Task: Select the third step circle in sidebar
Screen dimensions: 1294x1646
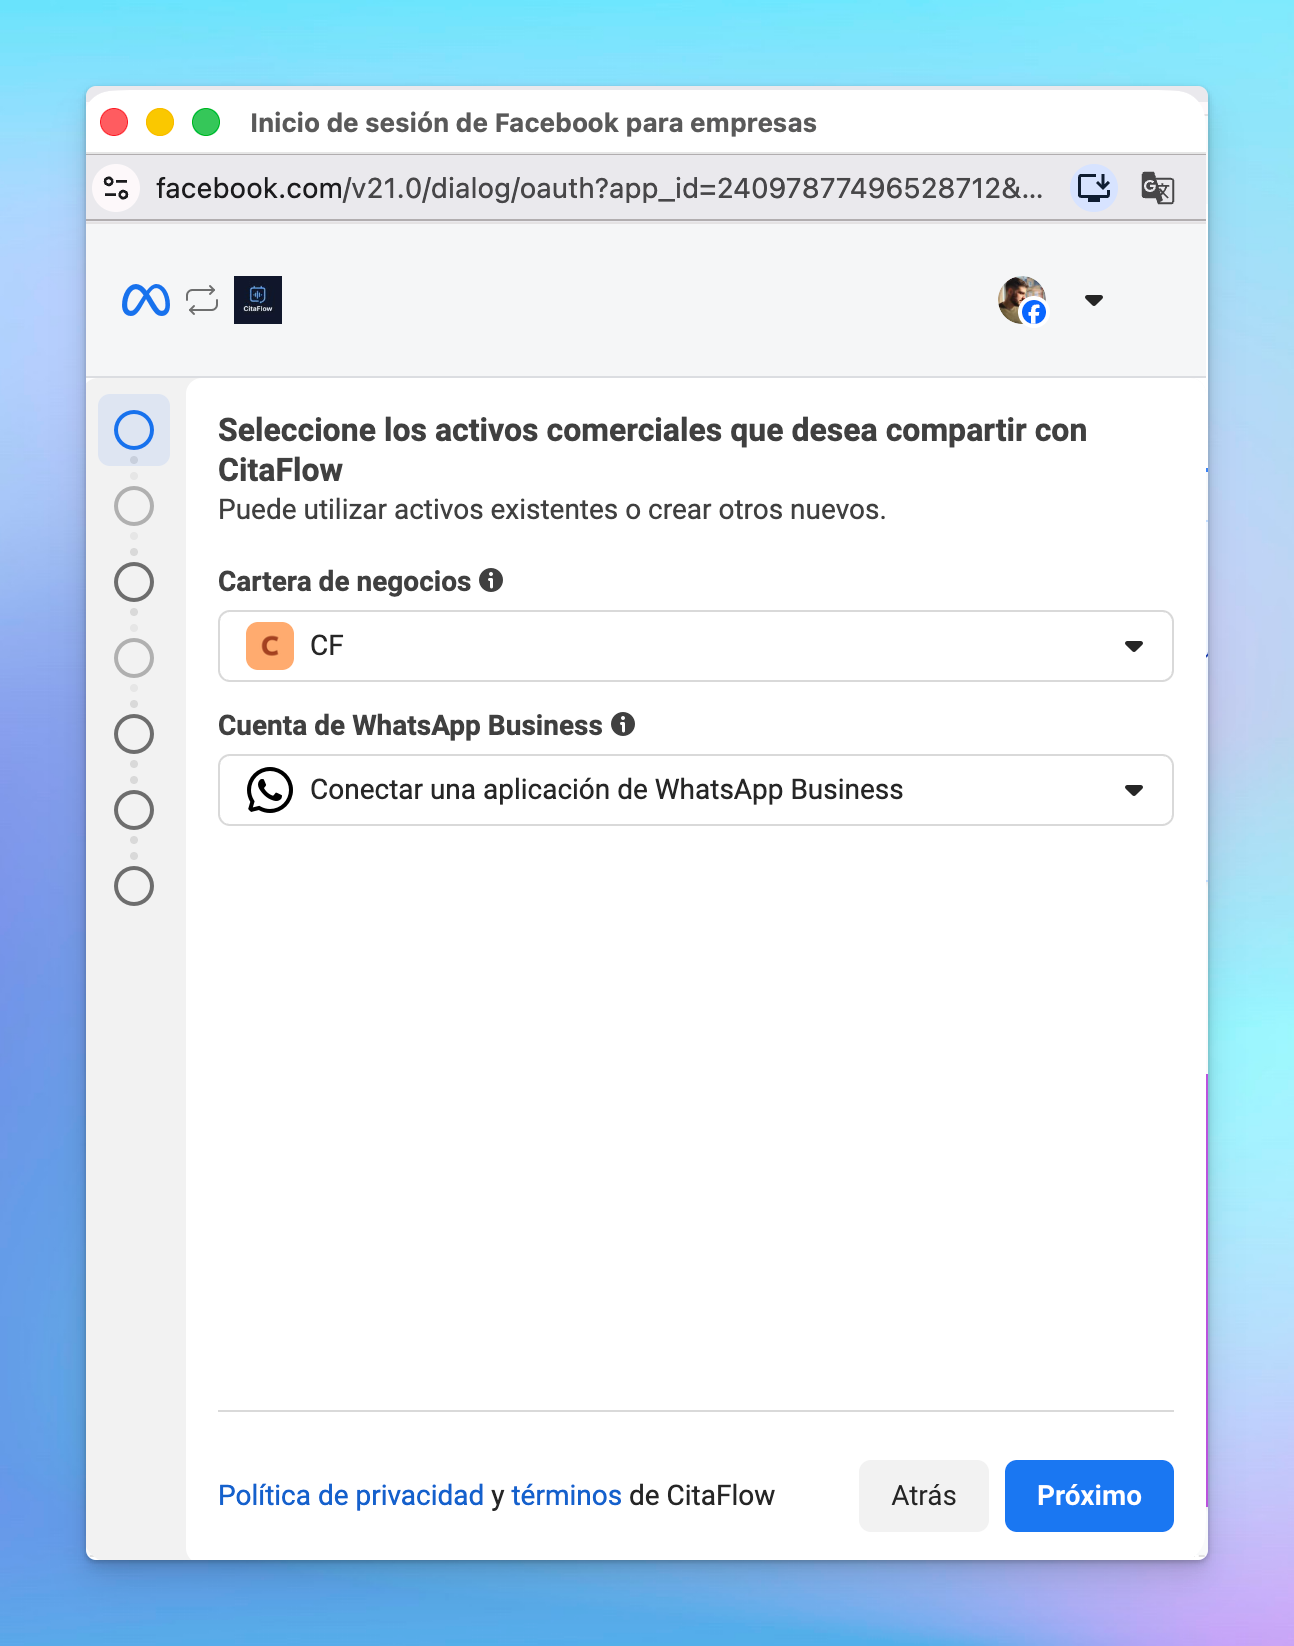Action: (134, 582)
